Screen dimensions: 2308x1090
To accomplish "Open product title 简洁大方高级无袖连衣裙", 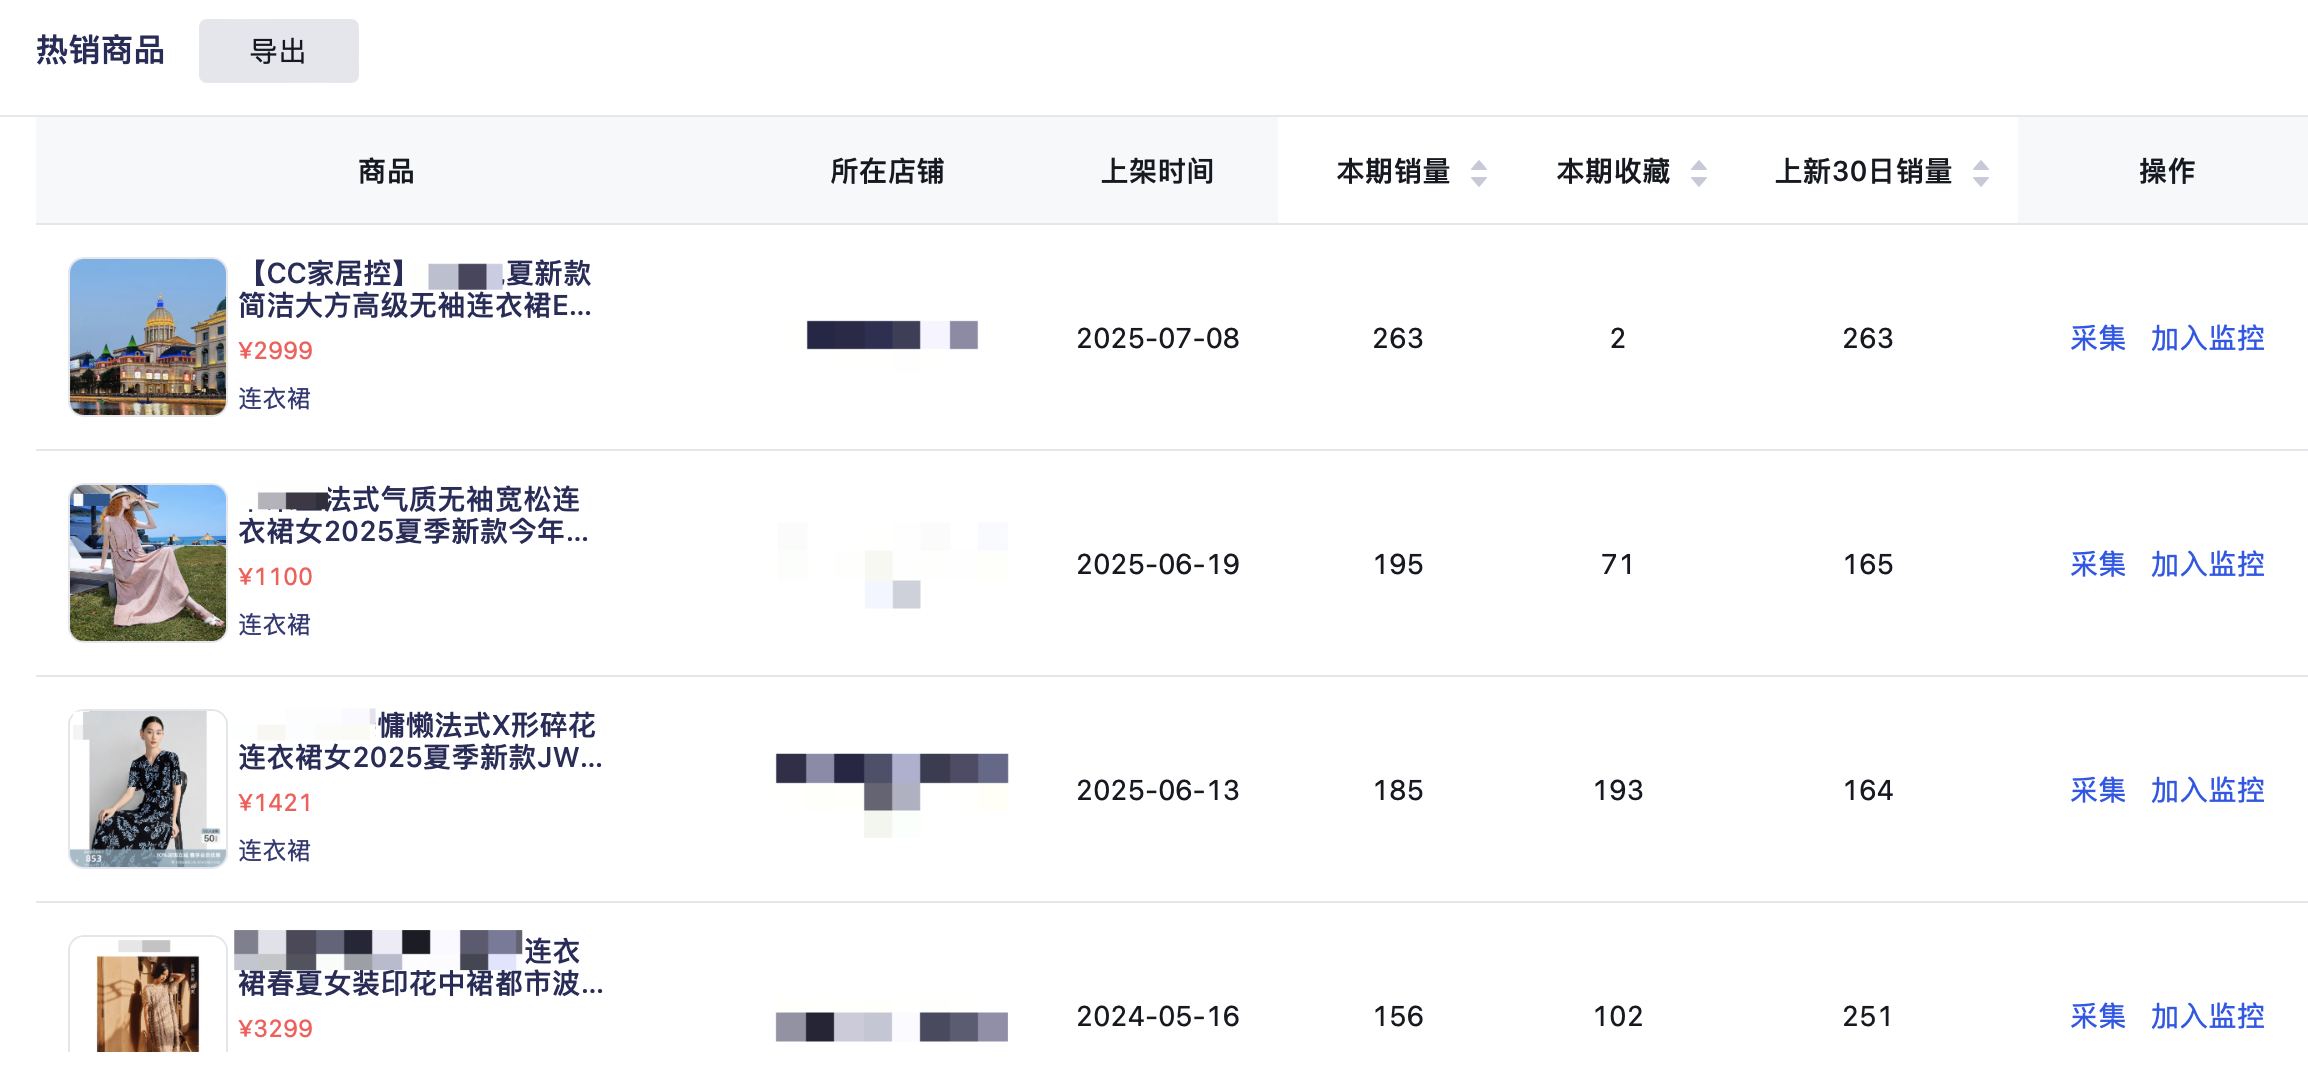I will coord(415,289).
